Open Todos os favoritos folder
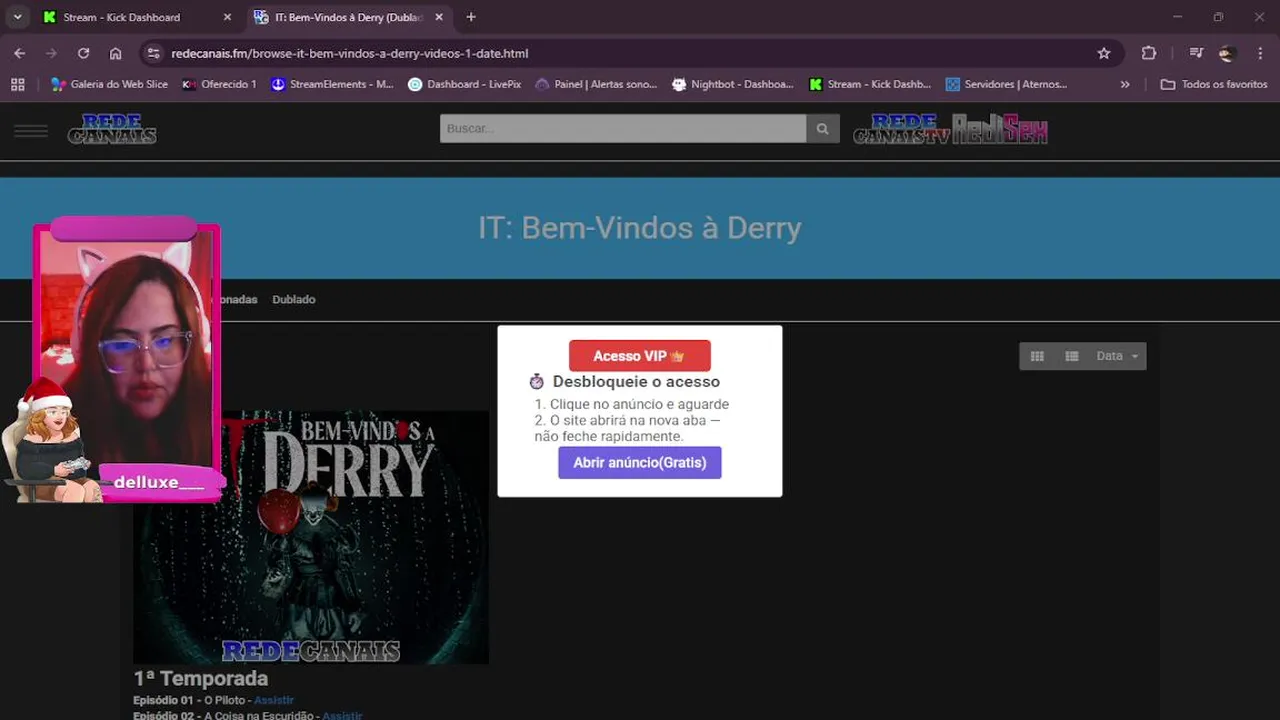The height and width of the screenshot is (720, 1280). 1213,85
